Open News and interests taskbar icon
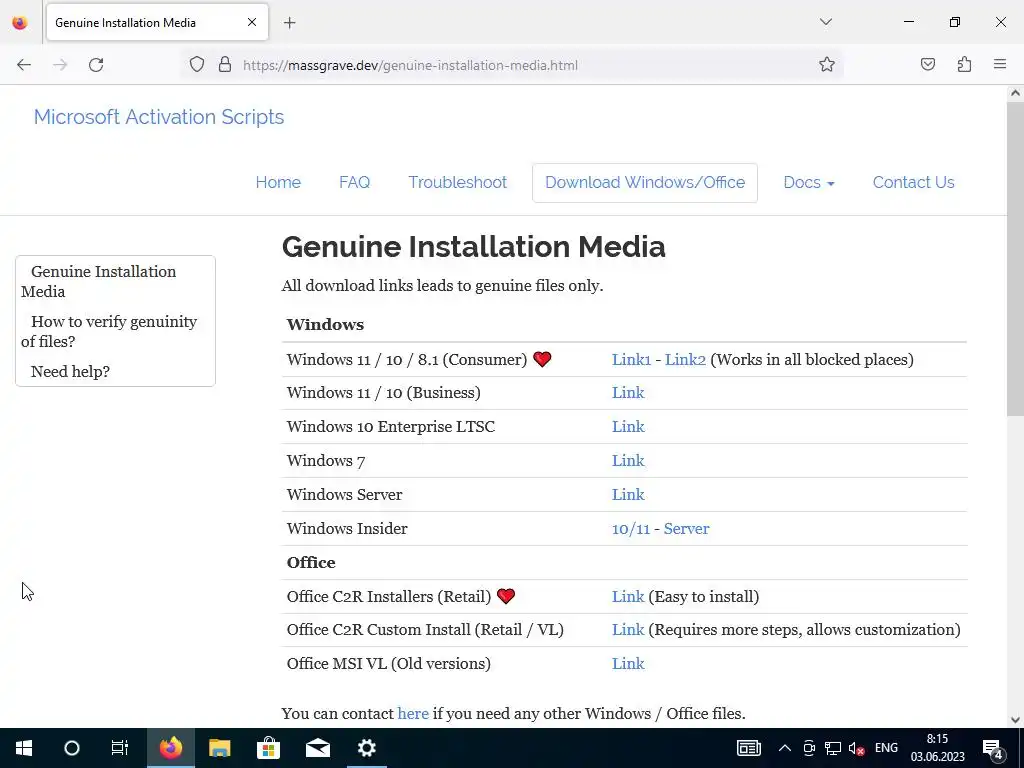1024x768 pixels. (748, 748)
